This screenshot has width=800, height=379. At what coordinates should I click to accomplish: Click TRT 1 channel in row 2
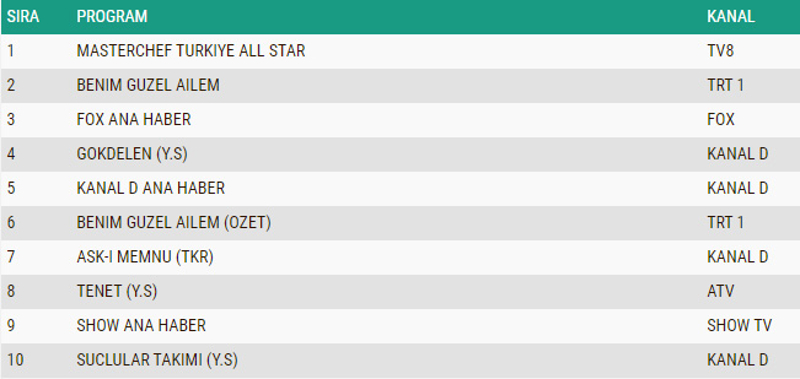[726, 85]
